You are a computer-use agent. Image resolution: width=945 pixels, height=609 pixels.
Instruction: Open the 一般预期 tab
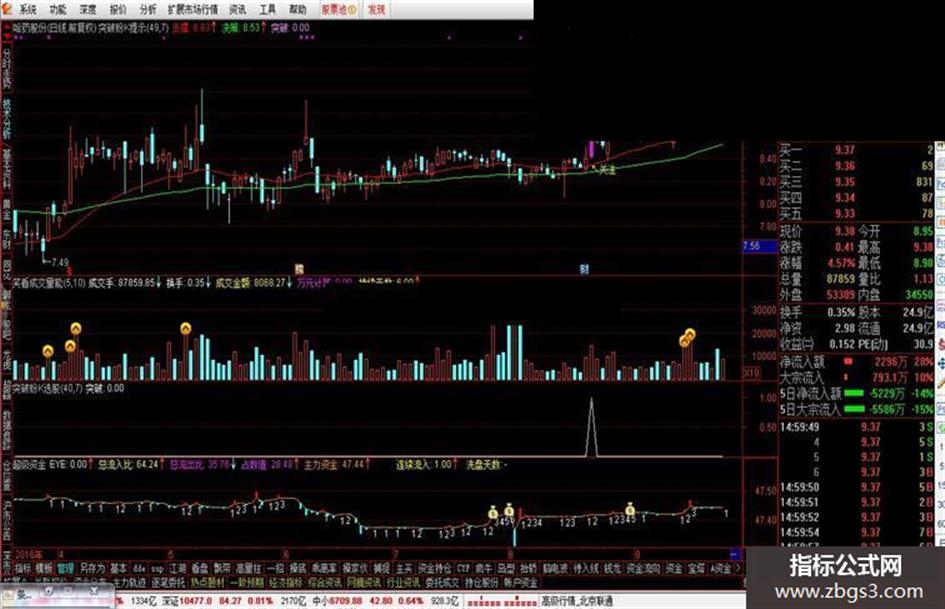[x=246, y=582]
